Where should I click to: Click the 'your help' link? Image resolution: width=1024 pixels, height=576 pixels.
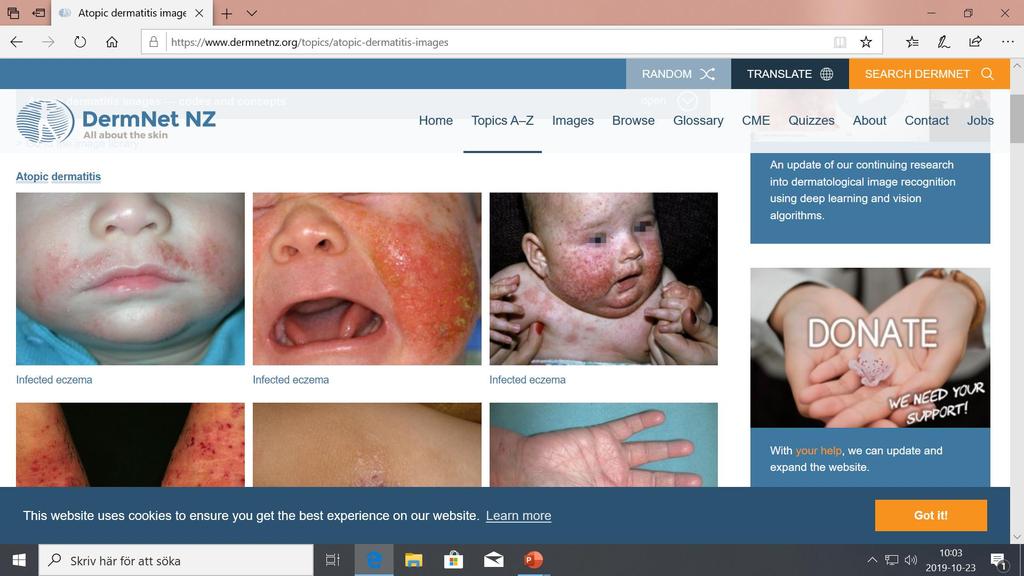(818, 451)
